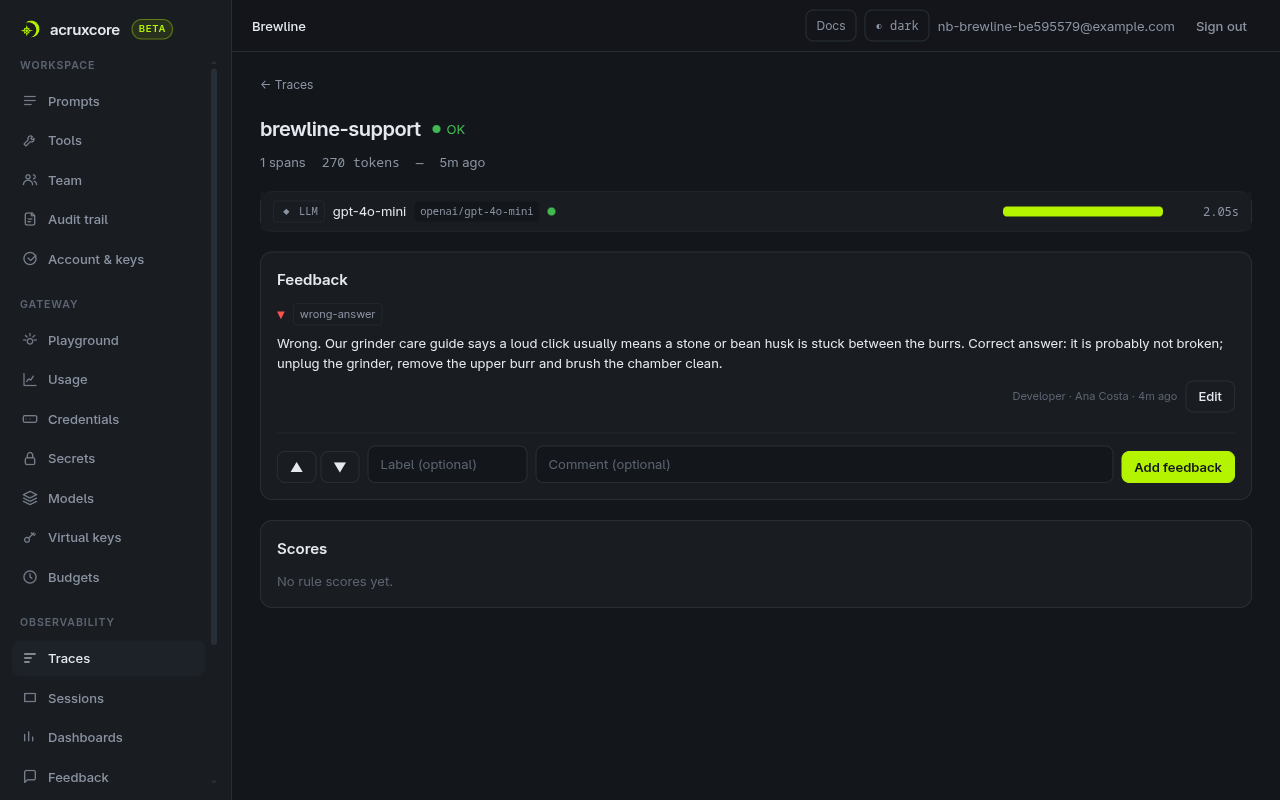Image resolution: width=1280 pixels, height=800 pixels.
Task: Select thumbs-up triangle feedback button
Action: coord(297,467)
